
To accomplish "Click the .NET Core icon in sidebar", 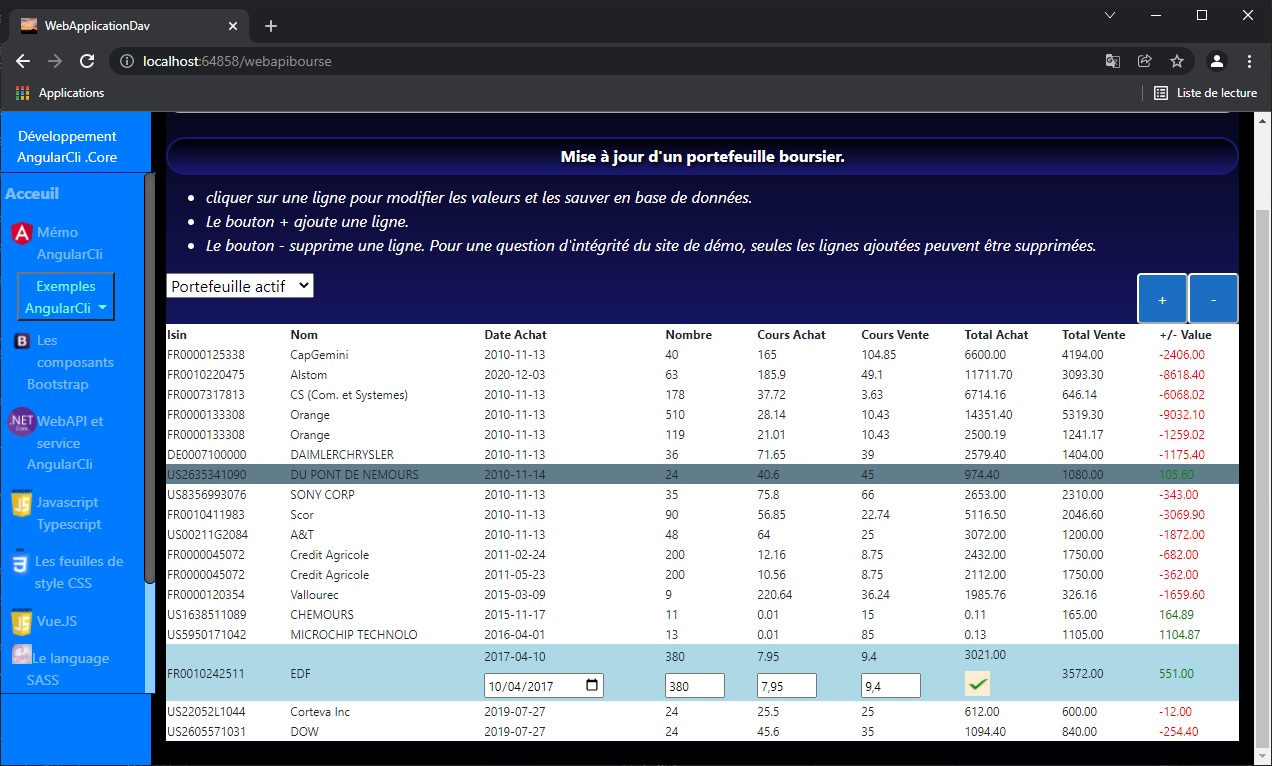I will [x=22, y=422].
